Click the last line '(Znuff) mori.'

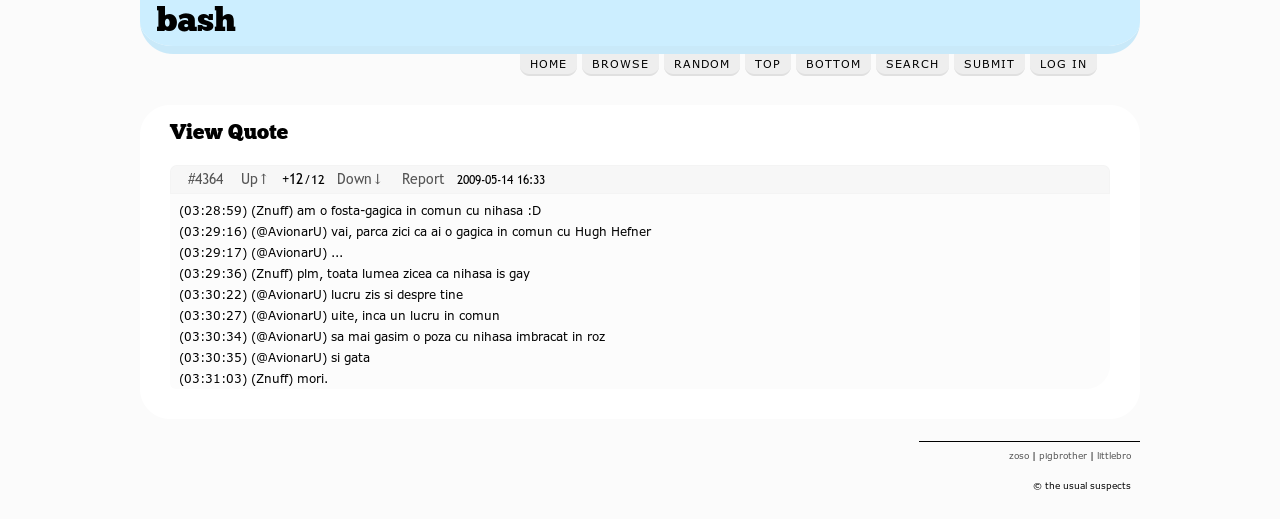point(253,378)
